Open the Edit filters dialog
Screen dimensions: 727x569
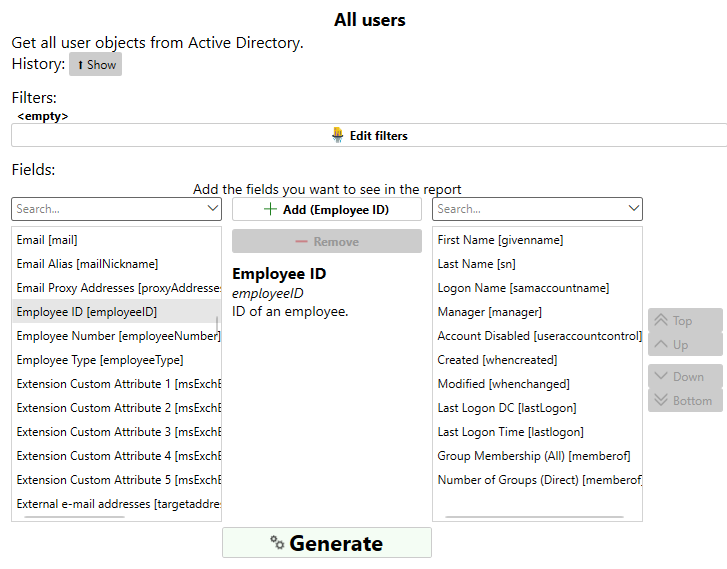[x=369, y=135]
